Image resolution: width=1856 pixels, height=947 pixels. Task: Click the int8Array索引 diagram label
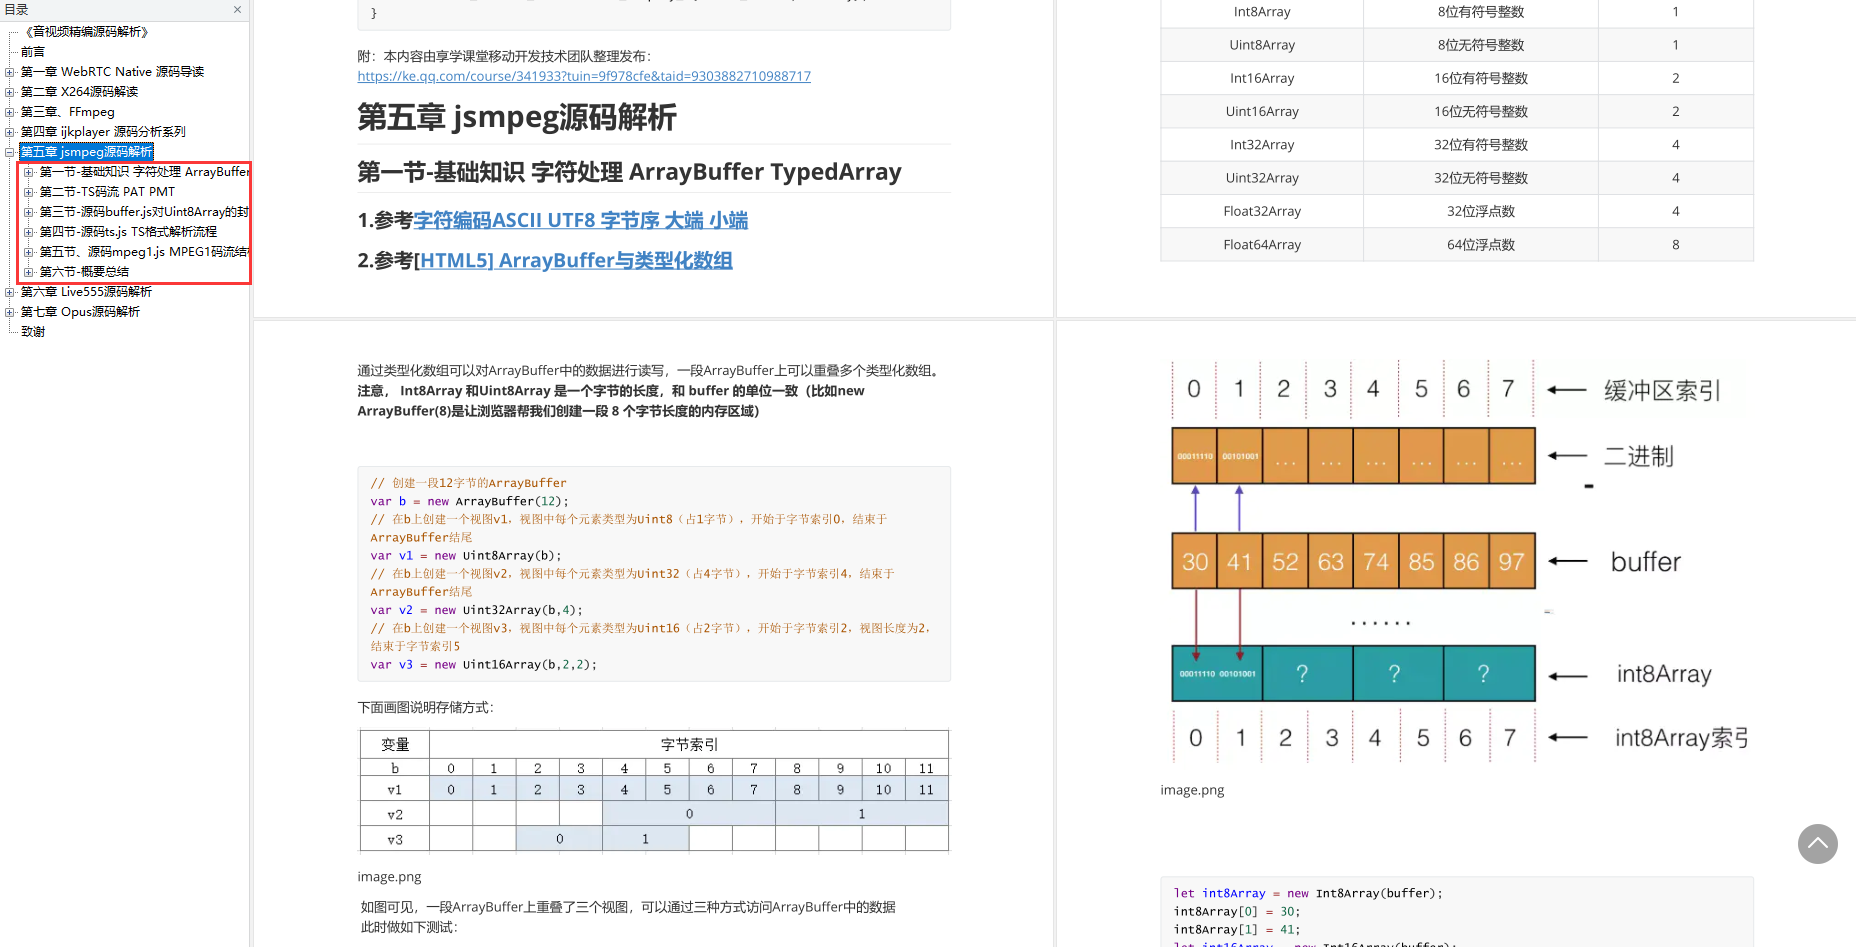(x=1682, y=738)
